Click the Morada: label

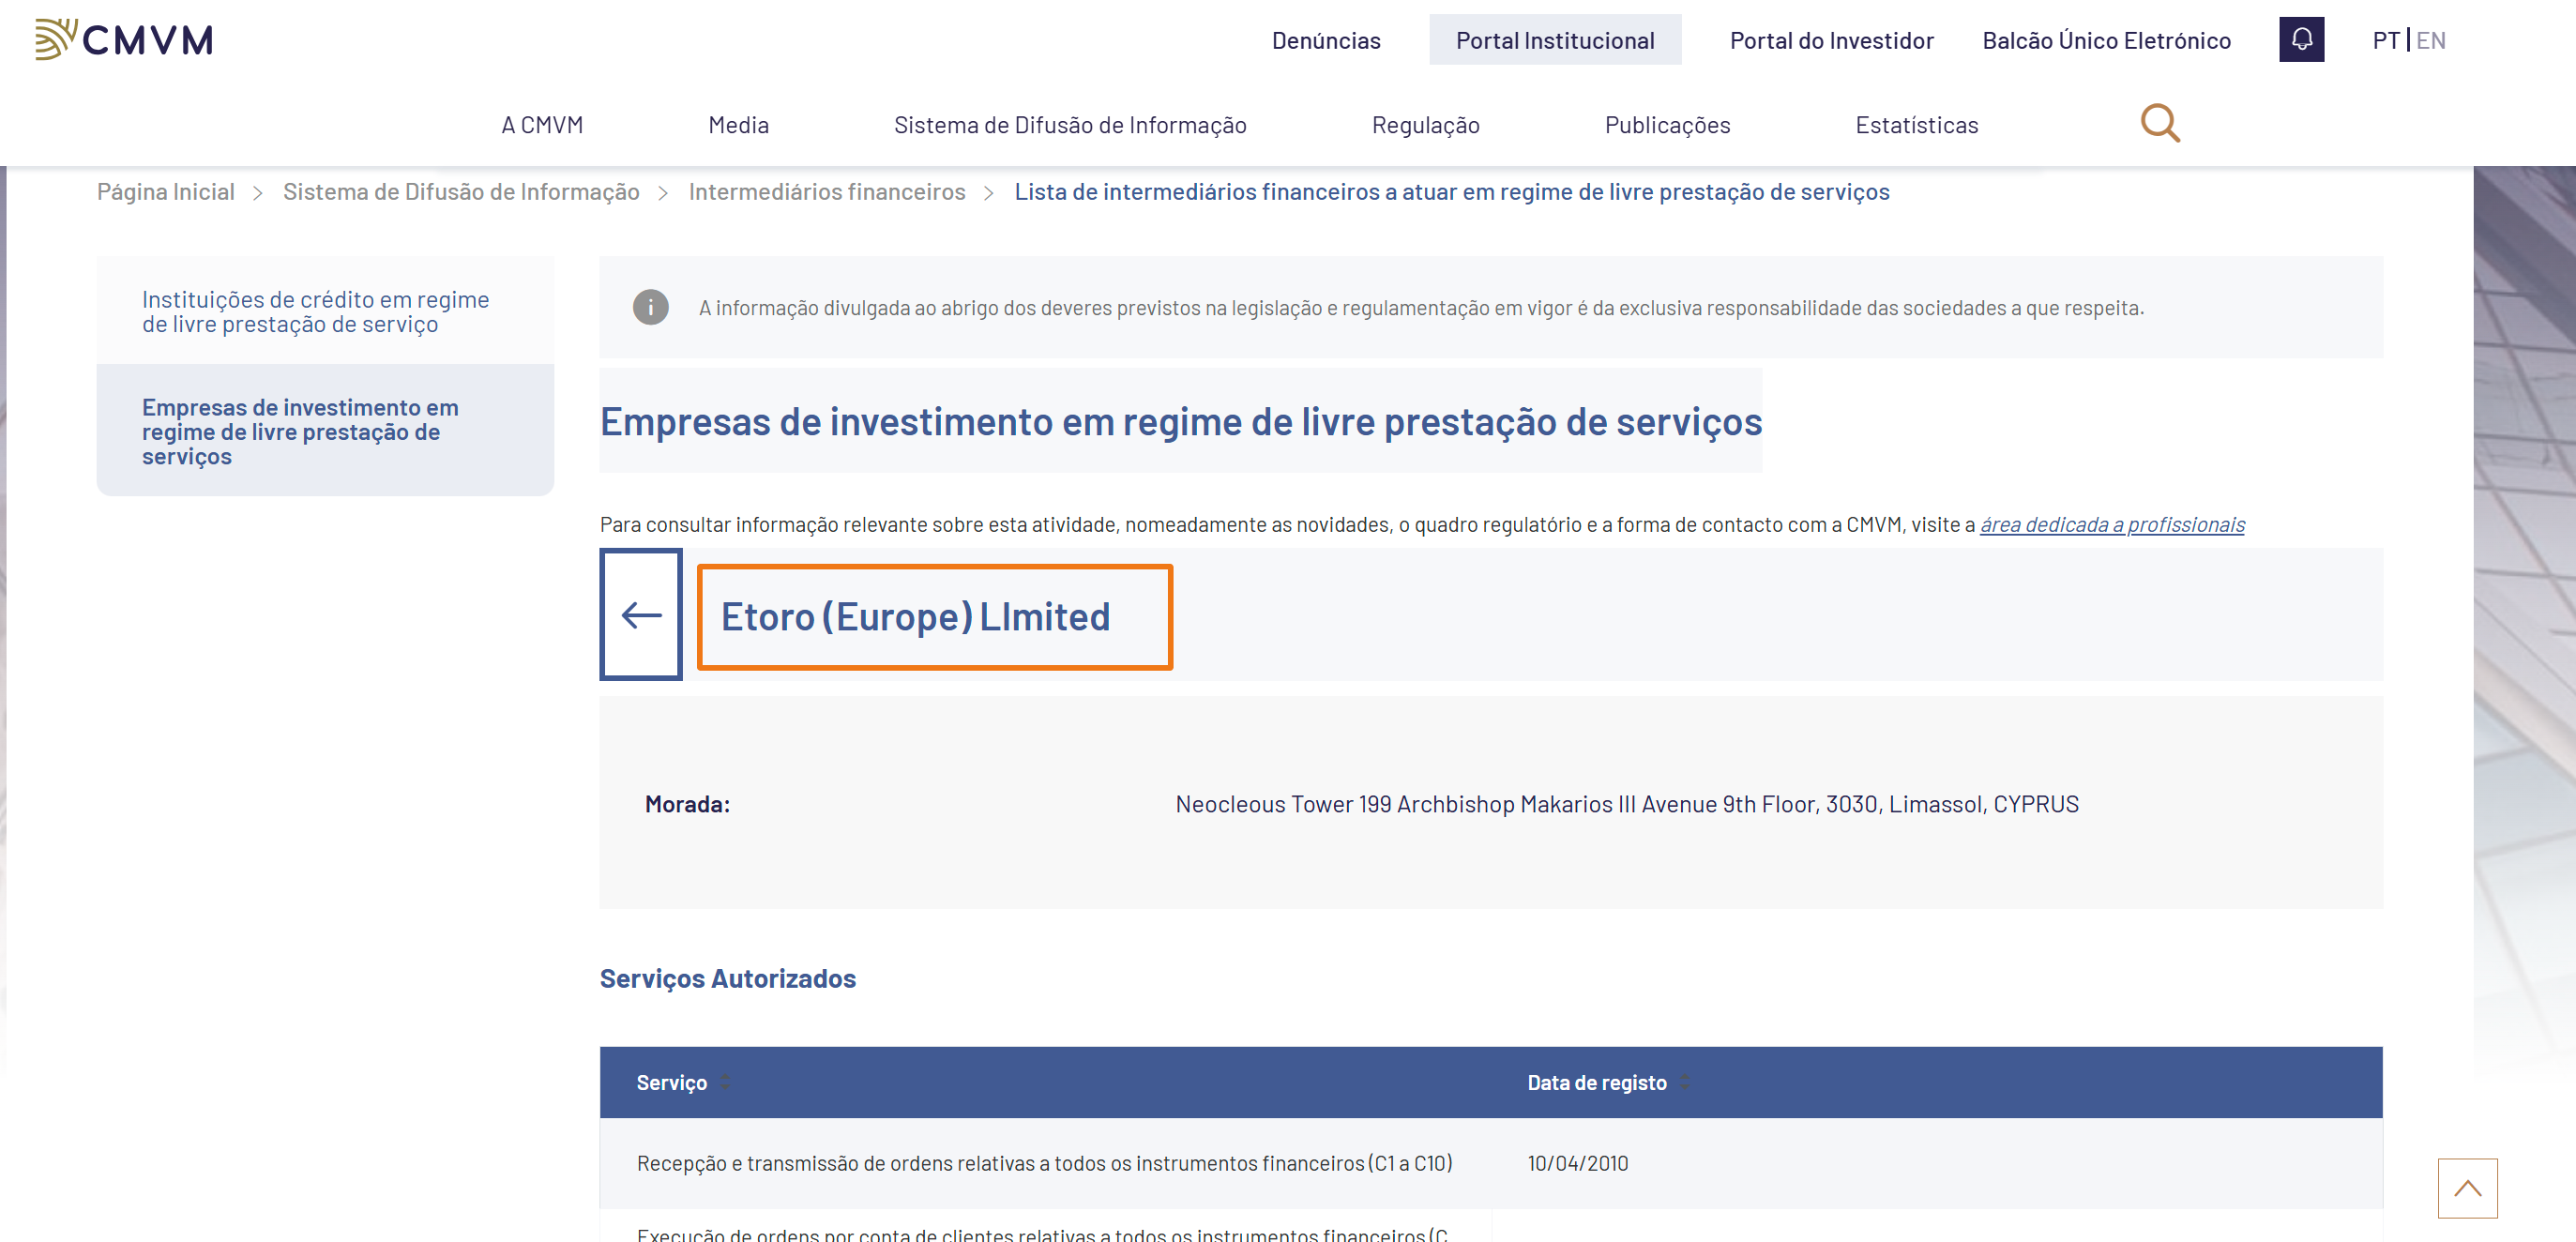687,803
